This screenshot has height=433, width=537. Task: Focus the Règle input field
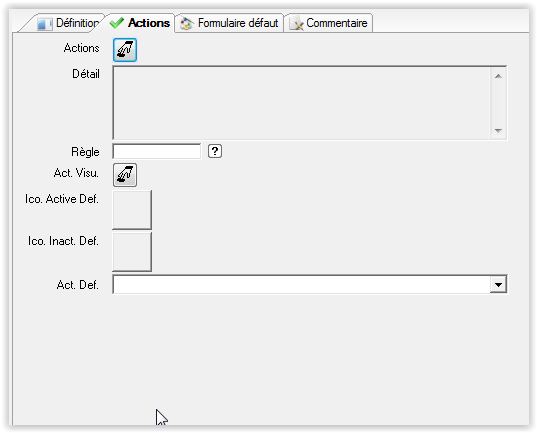click(157, 151)
